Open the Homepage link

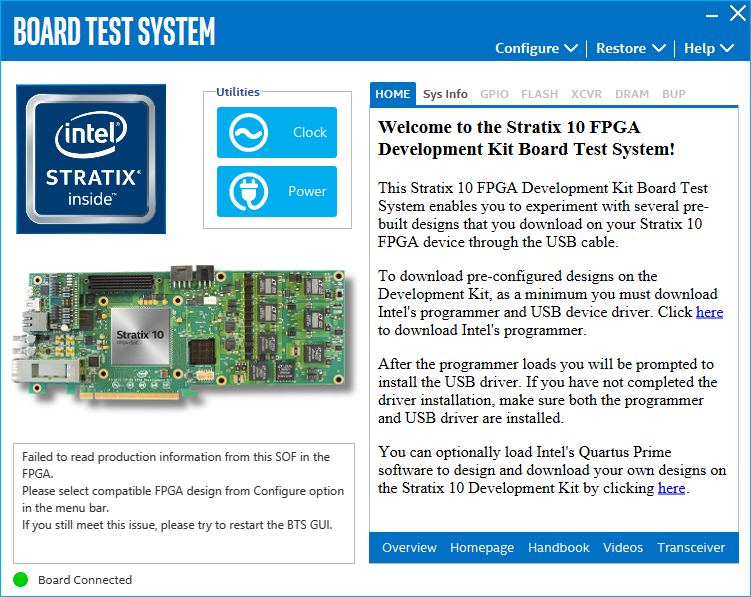pos(482,548)
